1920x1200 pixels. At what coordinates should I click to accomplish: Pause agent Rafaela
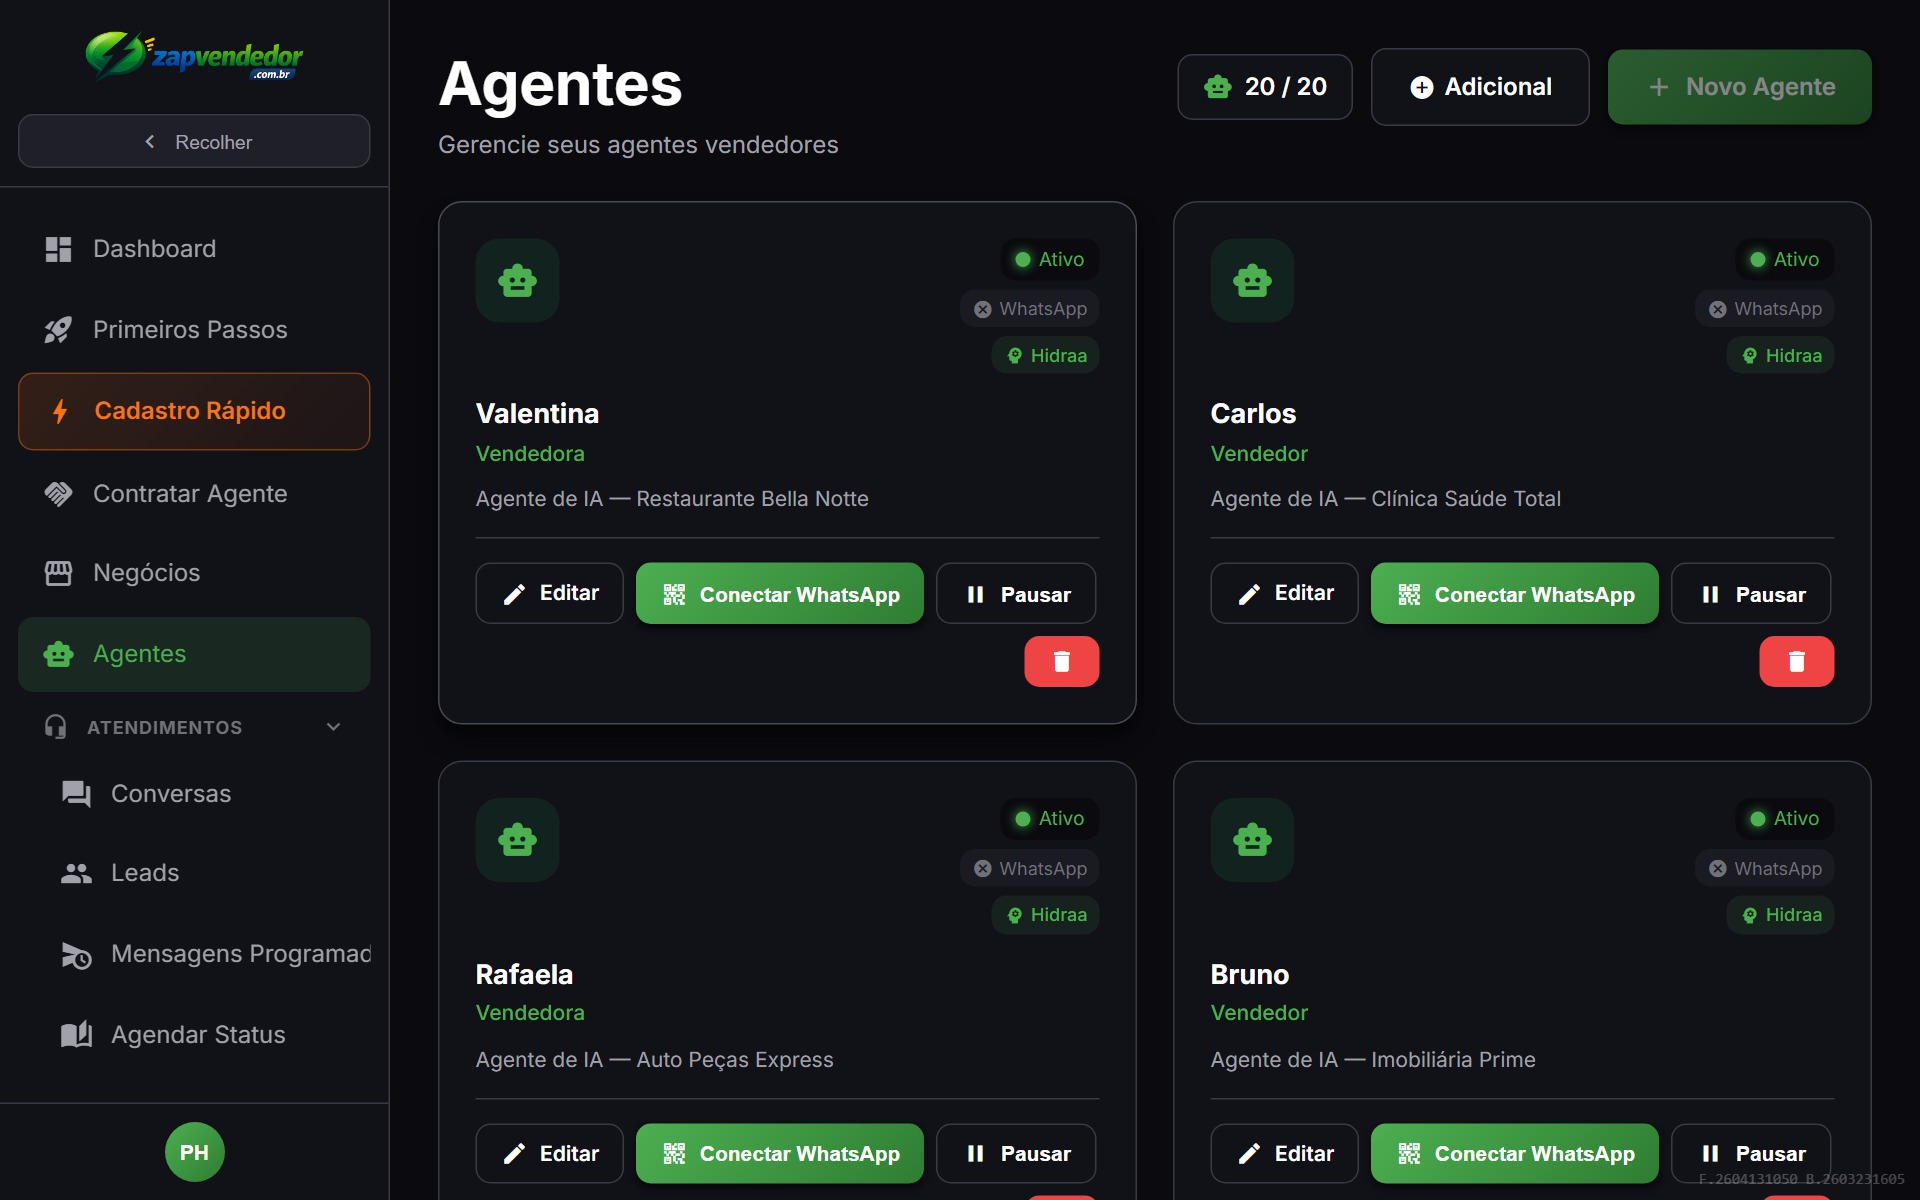[1015, 1153]
